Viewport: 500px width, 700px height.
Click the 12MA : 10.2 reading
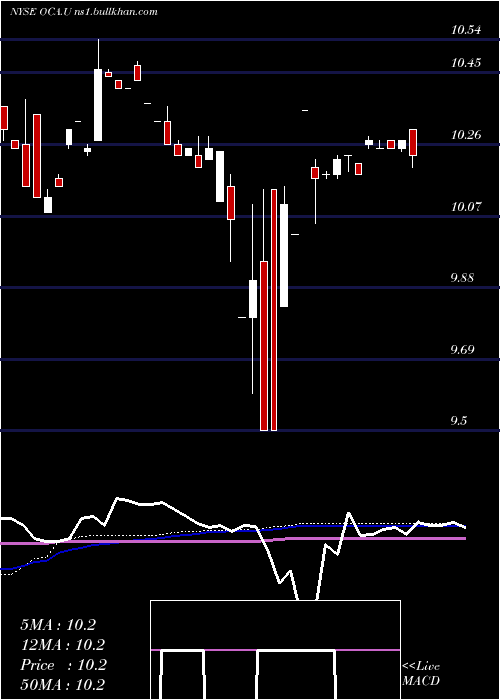[62, 645]
